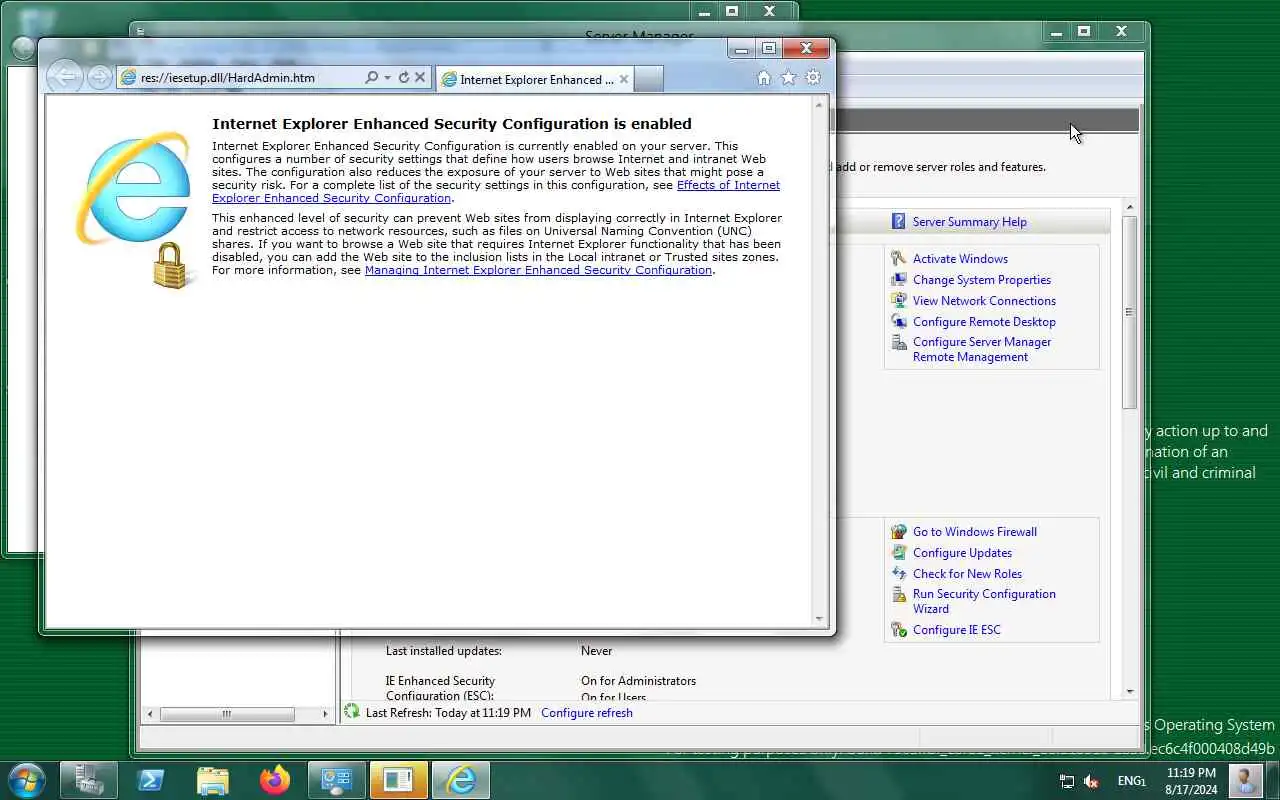Click Change System Properties link
The width and height of the screenshot is (1280, 800).
[982, 280]
